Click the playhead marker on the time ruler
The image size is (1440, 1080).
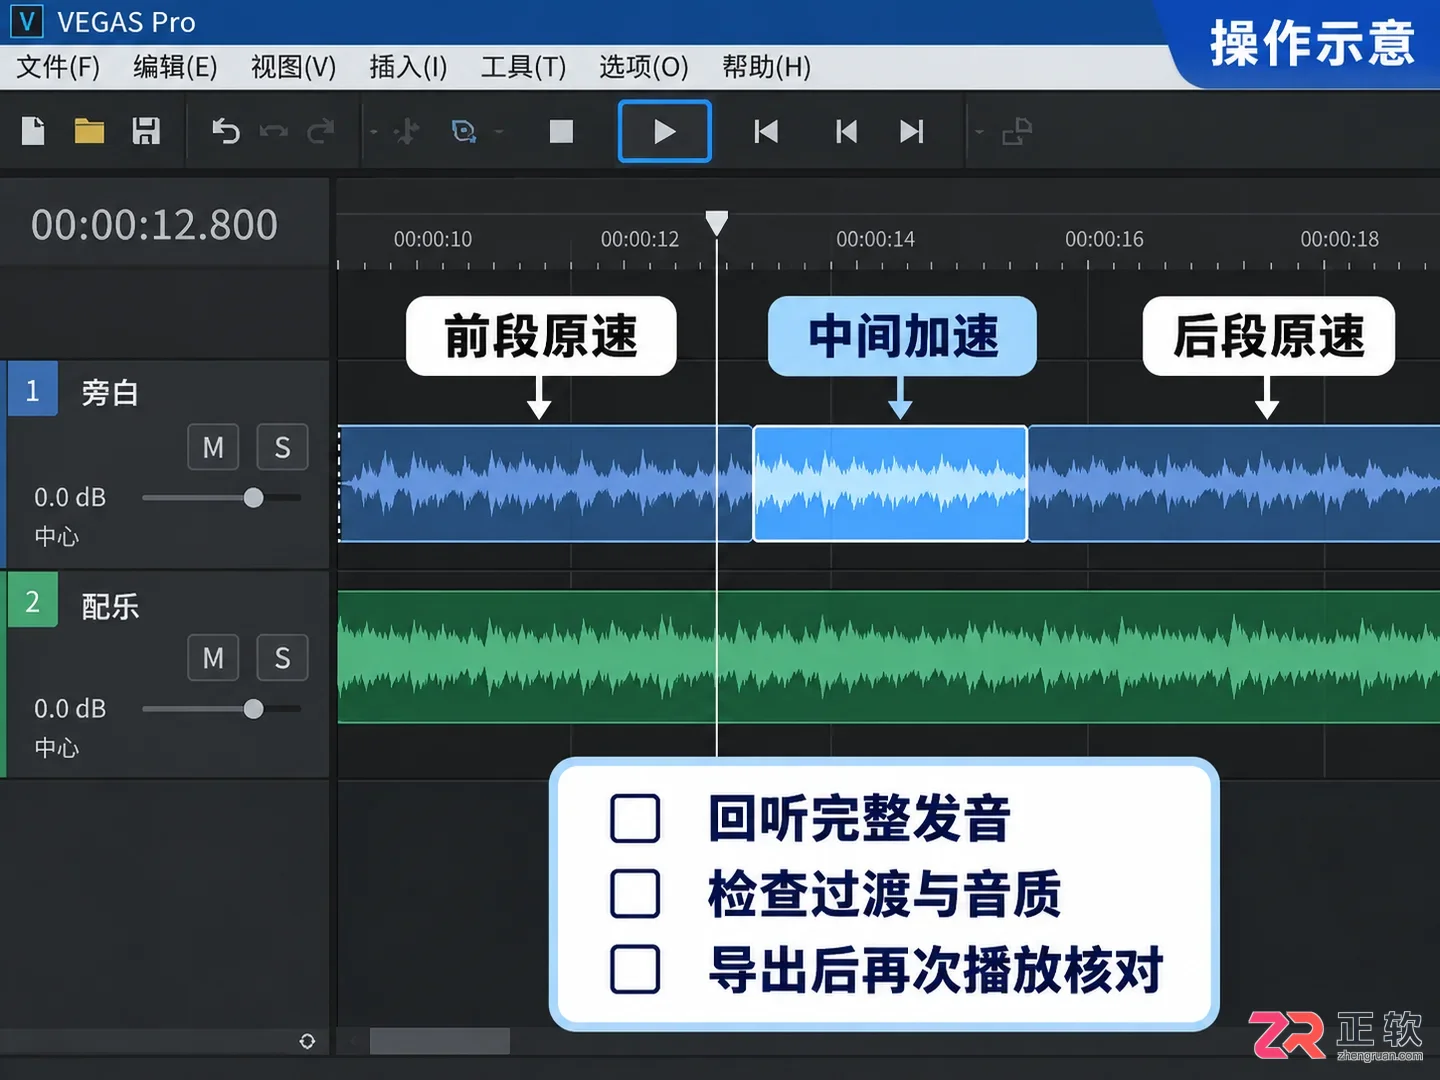pos(716,223)
